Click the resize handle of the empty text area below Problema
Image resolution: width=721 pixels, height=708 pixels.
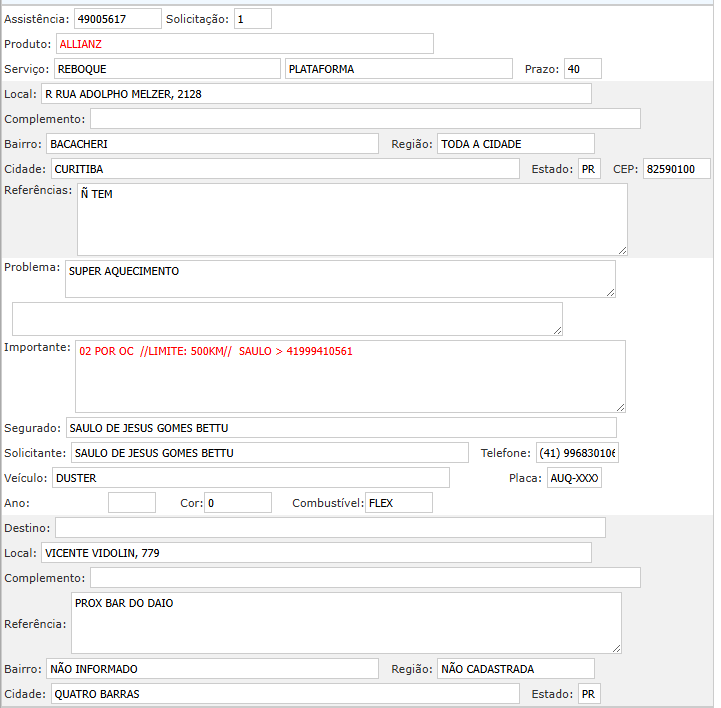tap(557, 331)
